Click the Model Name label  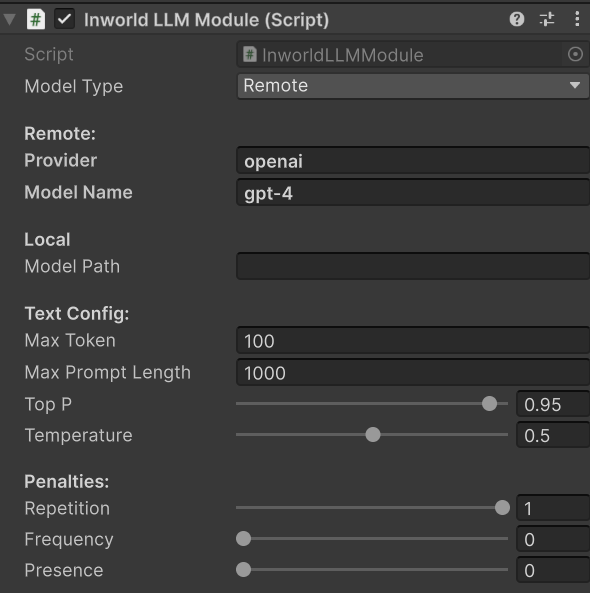pos(78,192)
